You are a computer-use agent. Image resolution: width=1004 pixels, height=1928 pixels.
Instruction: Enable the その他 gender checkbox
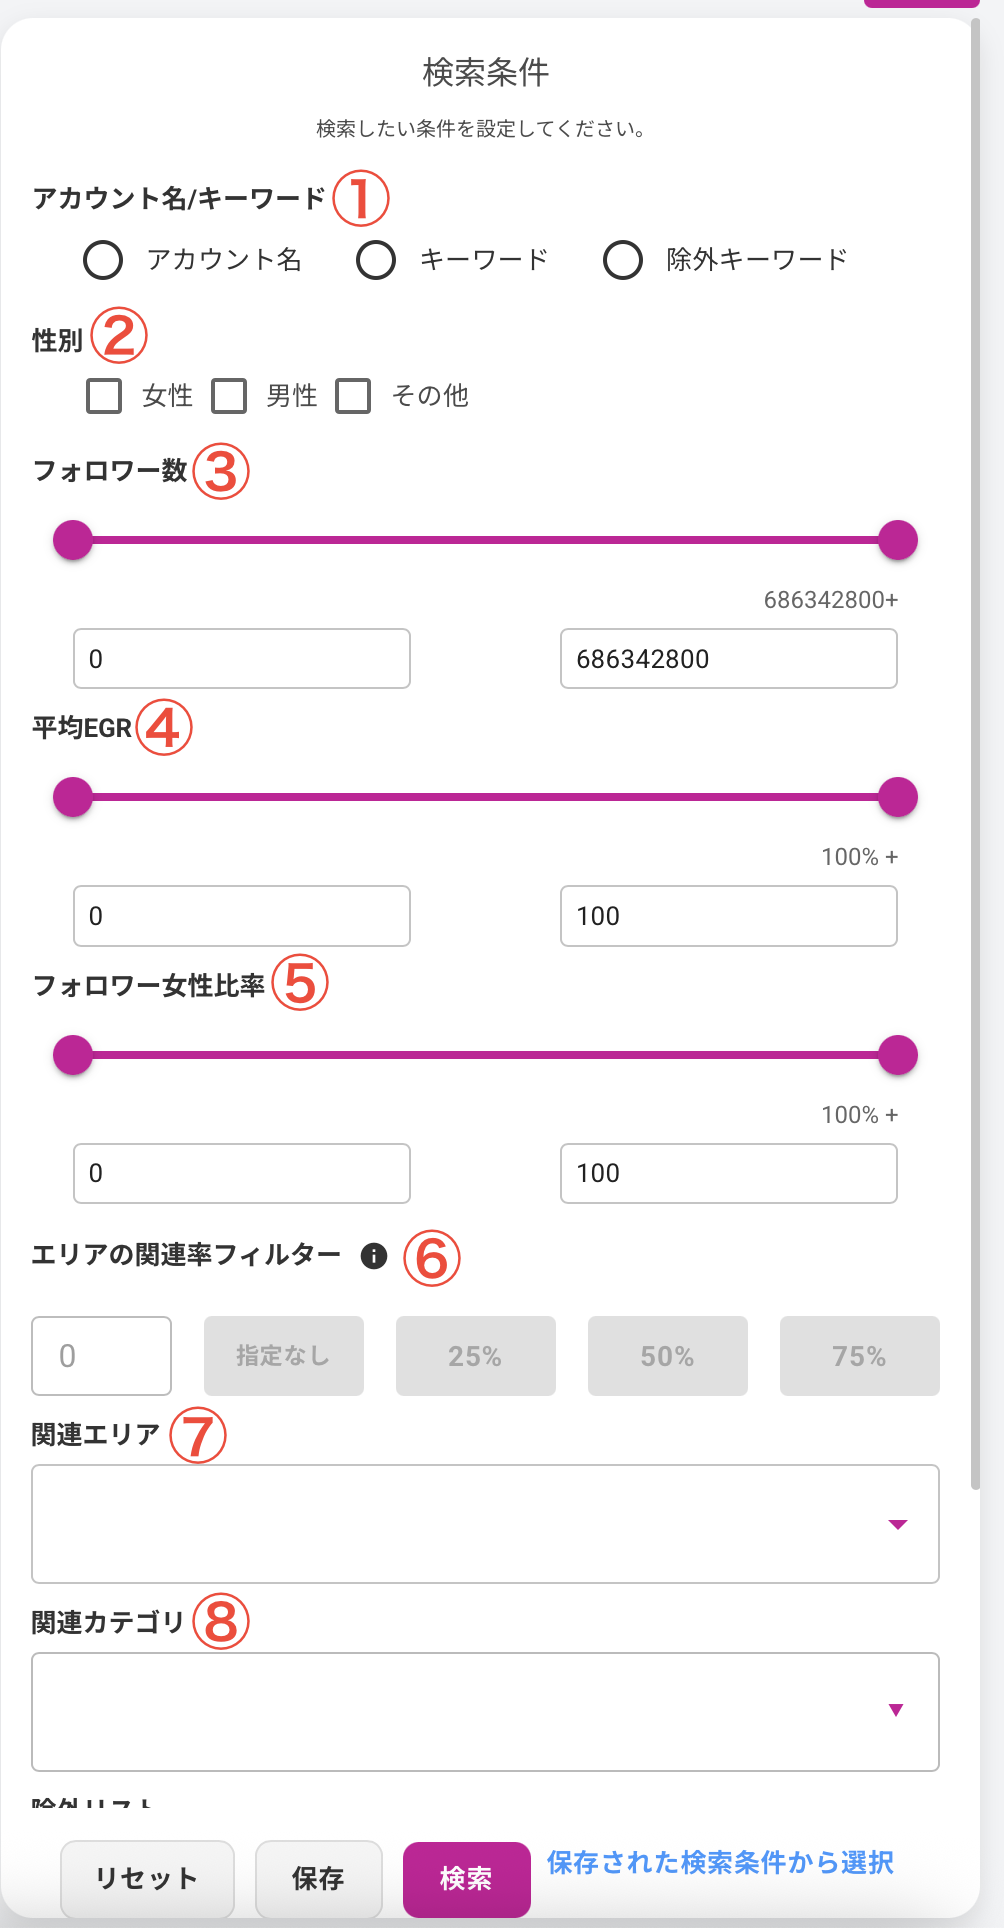pyautogui.click(x=353, y=396)
